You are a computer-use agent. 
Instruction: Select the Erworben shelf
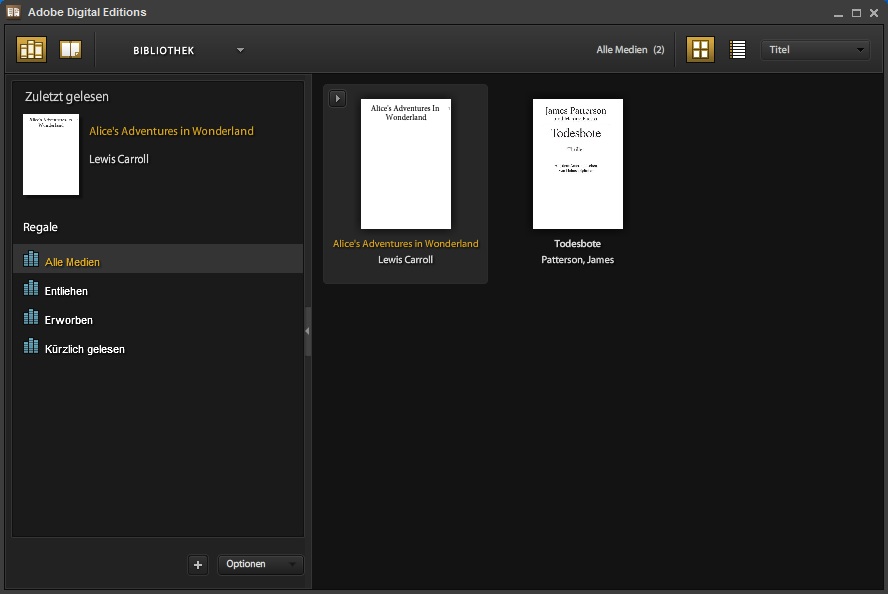[158, 318]
